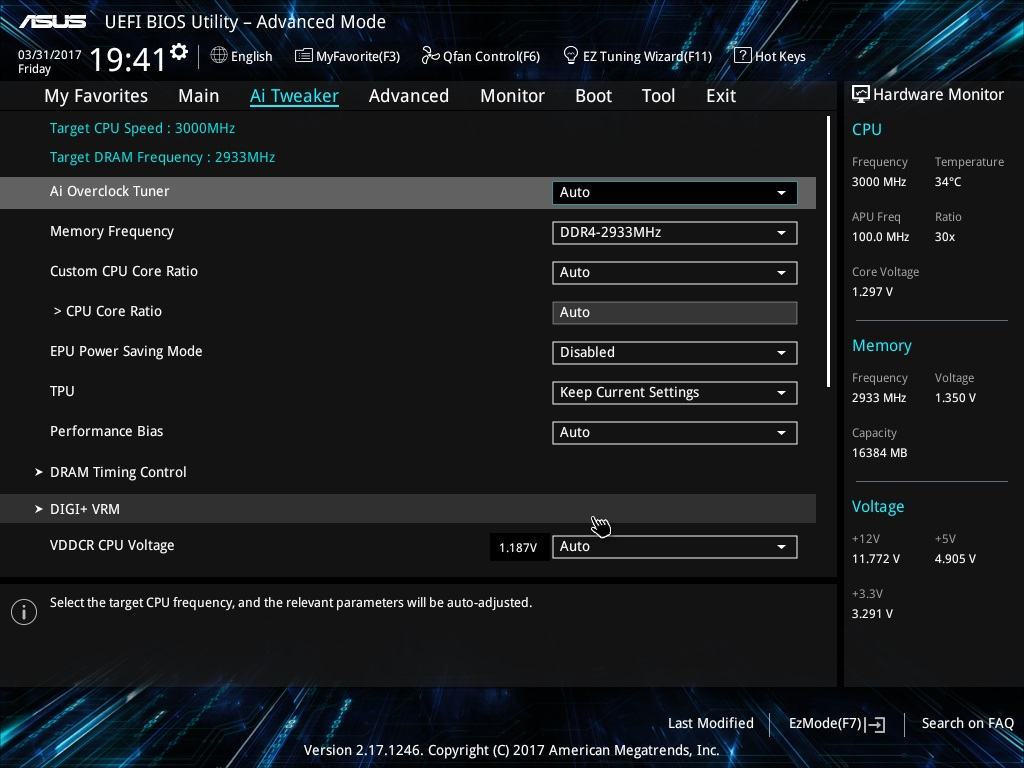Viewport: 1024px width, 768px height.
Task: Switch to the Tool tab
Action: [658, 96]
